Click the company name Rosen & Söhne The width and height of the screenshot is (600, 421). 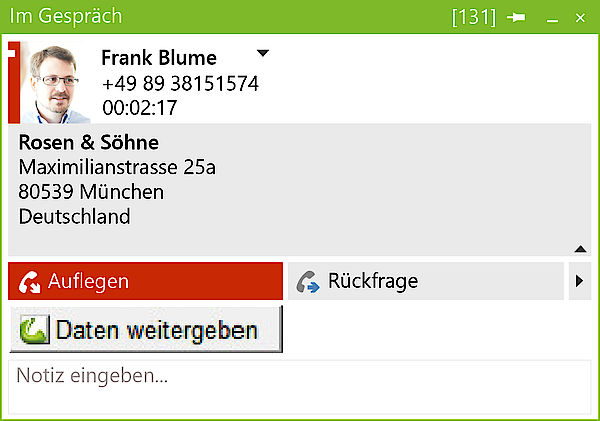click(x=89, y=143)
